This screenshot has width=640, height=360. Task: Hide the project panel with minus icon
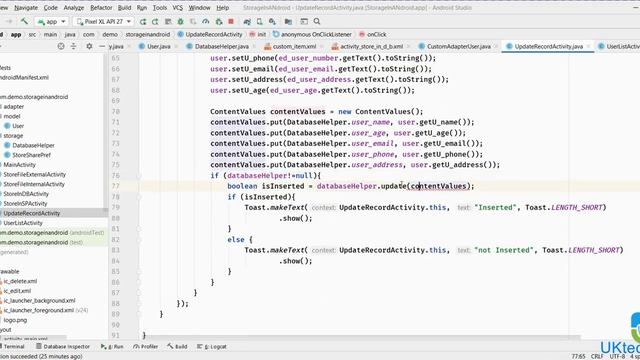[x=102, y=47]
